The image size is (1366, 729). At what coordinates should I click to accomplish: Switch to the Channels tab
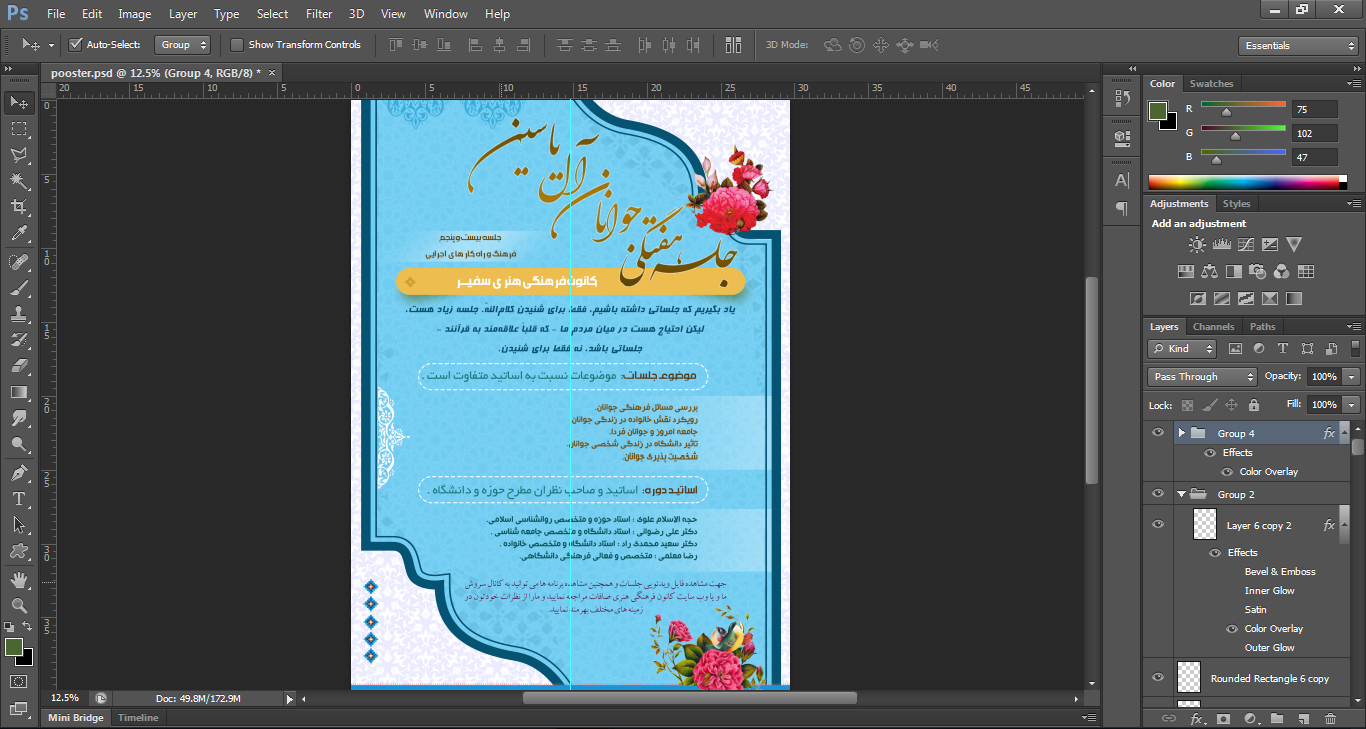[1214, 327]
